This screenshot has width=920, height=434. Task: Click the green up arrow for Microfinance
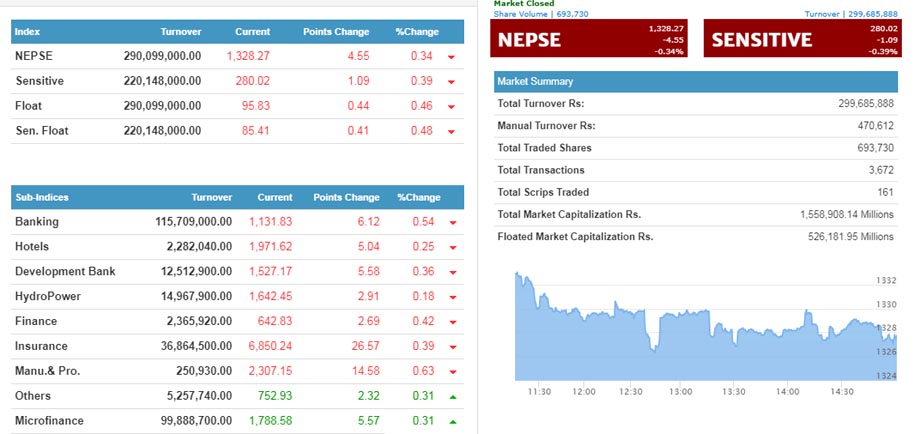452,422
